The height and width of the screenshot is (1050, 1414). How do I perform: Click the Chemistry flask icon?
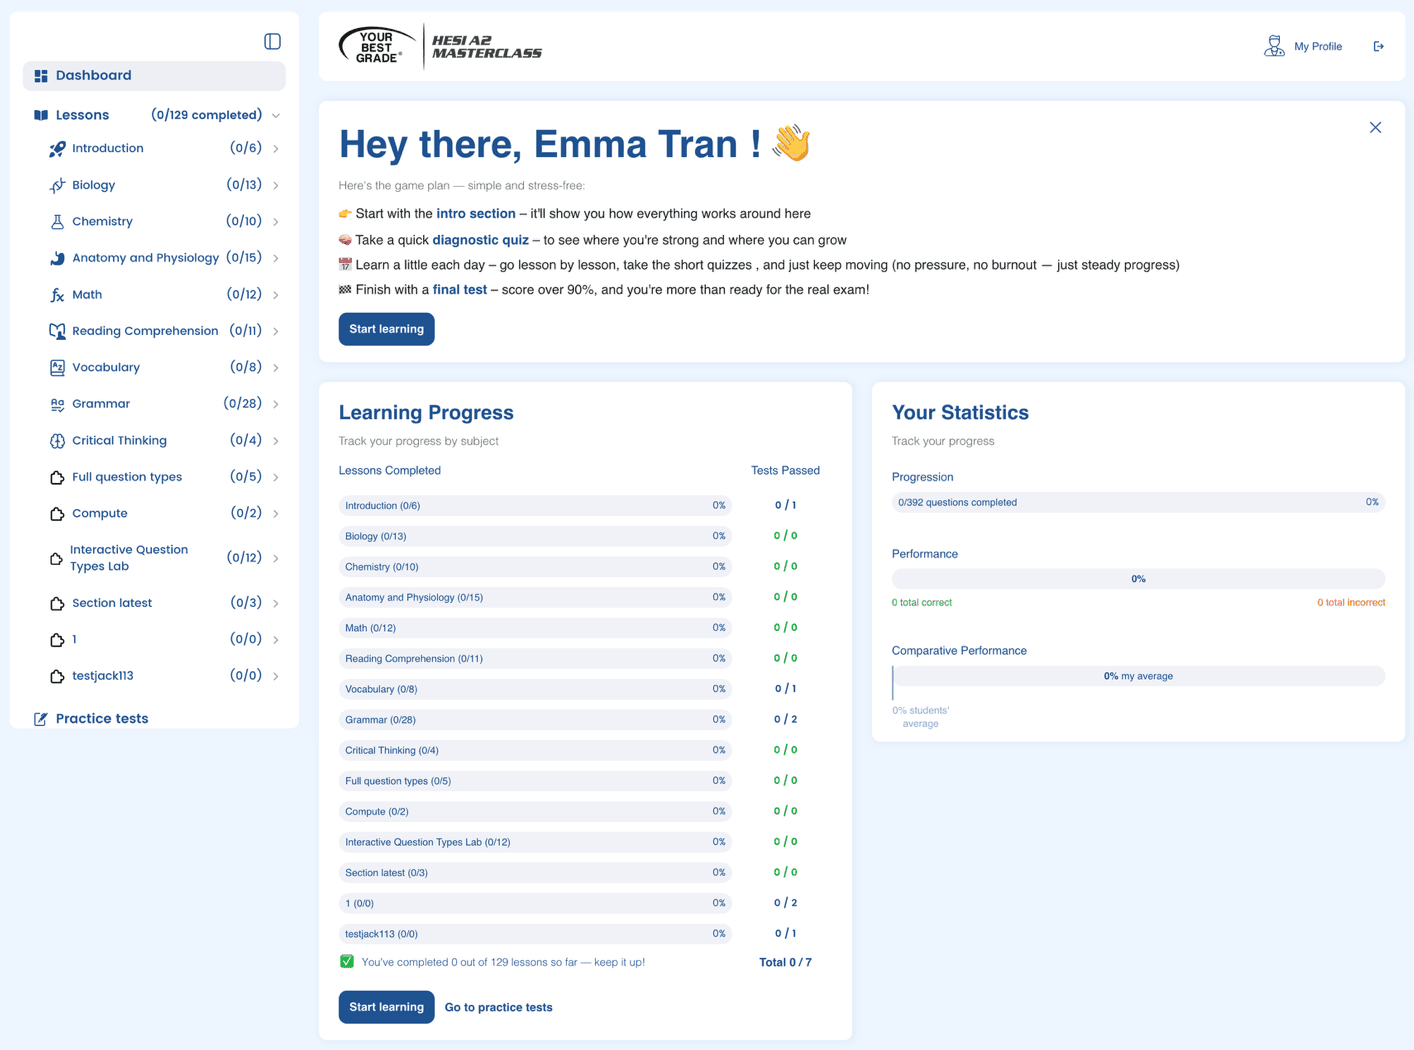57,222
